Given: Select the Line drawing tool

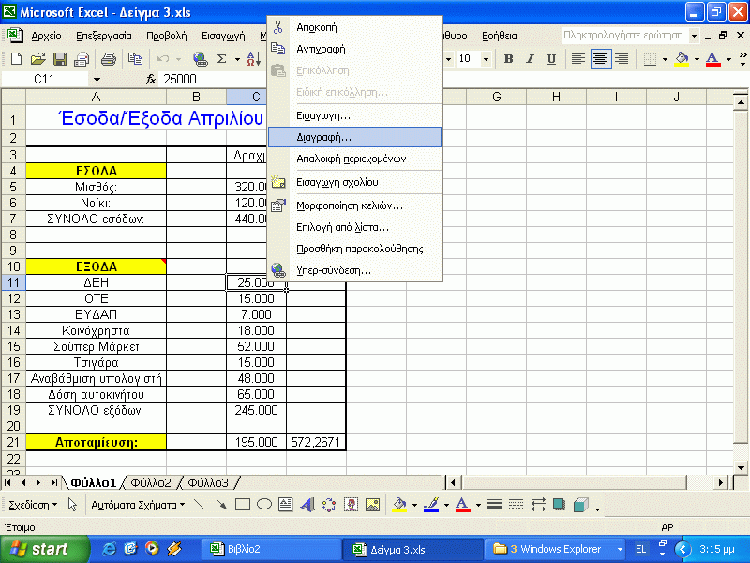Looking at the screenshot, I should coord(199,504).
